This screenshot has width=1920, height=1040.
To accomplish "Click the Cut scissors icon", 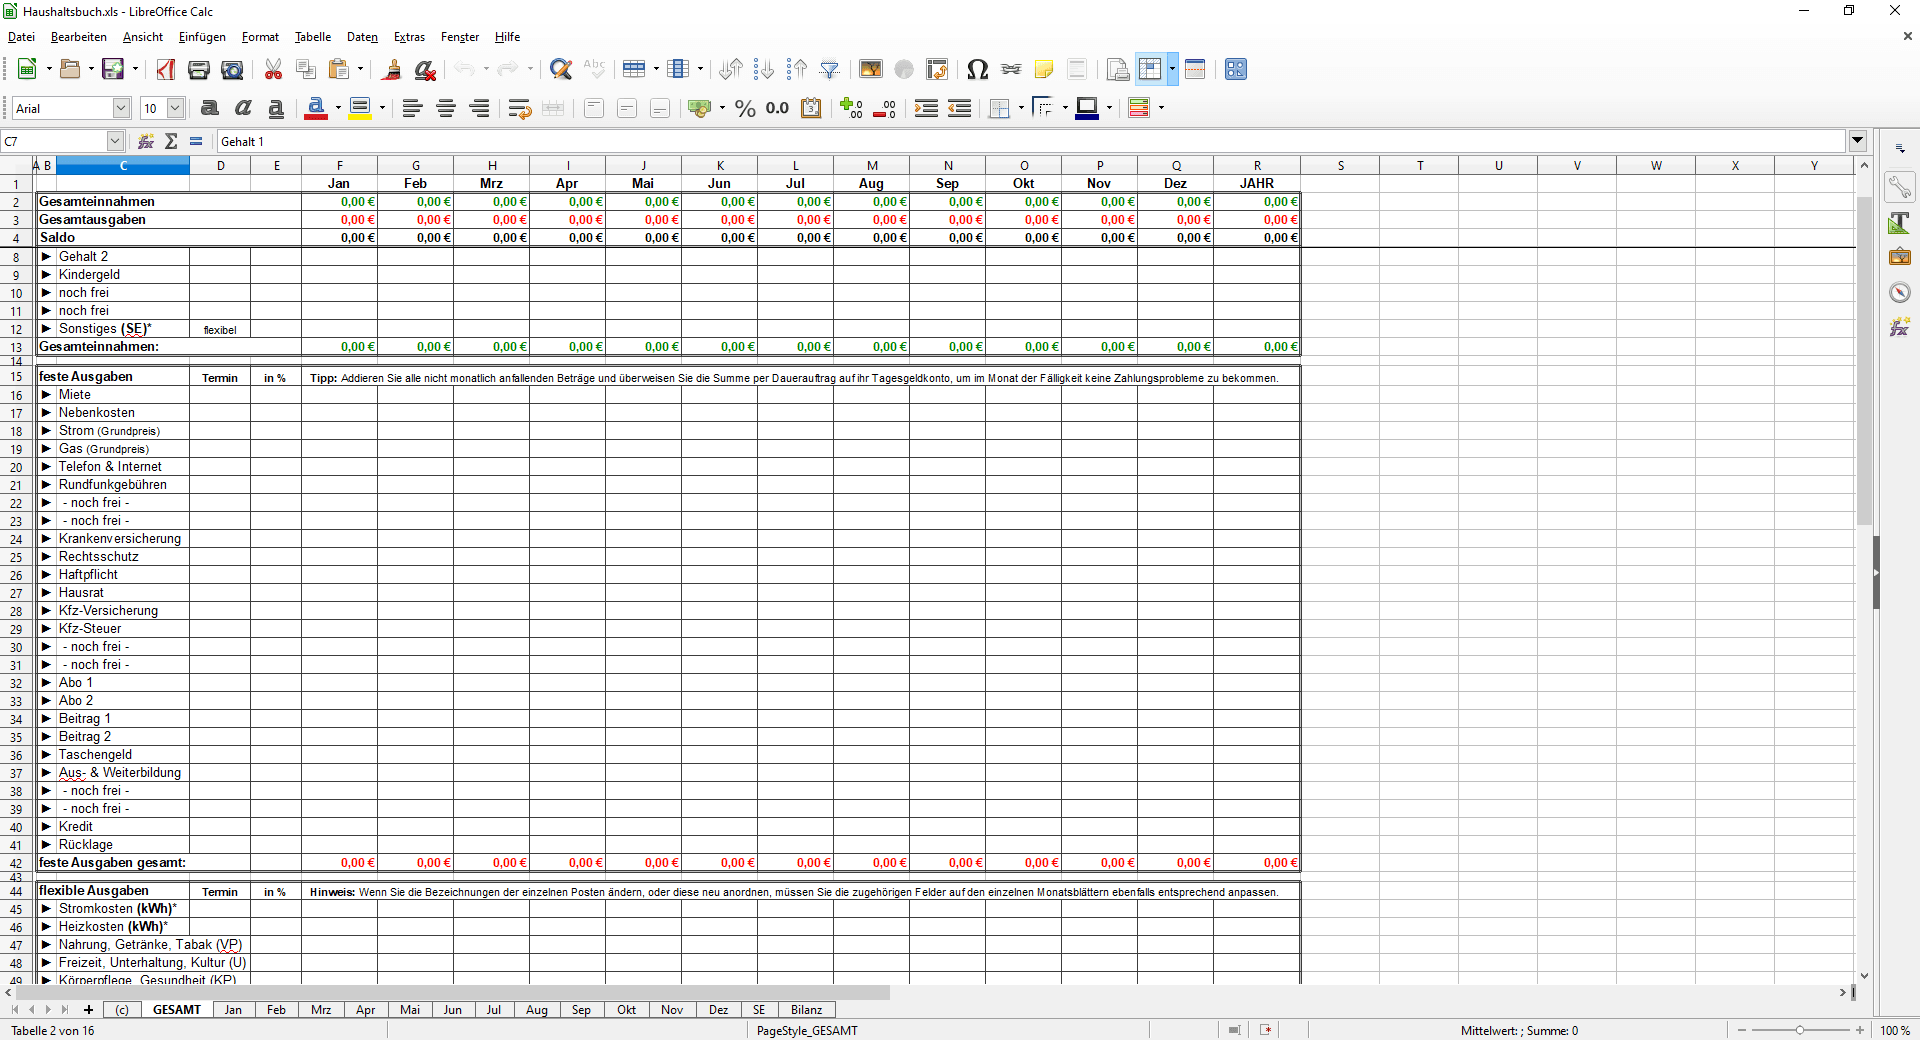I will (x=273, y=69).
